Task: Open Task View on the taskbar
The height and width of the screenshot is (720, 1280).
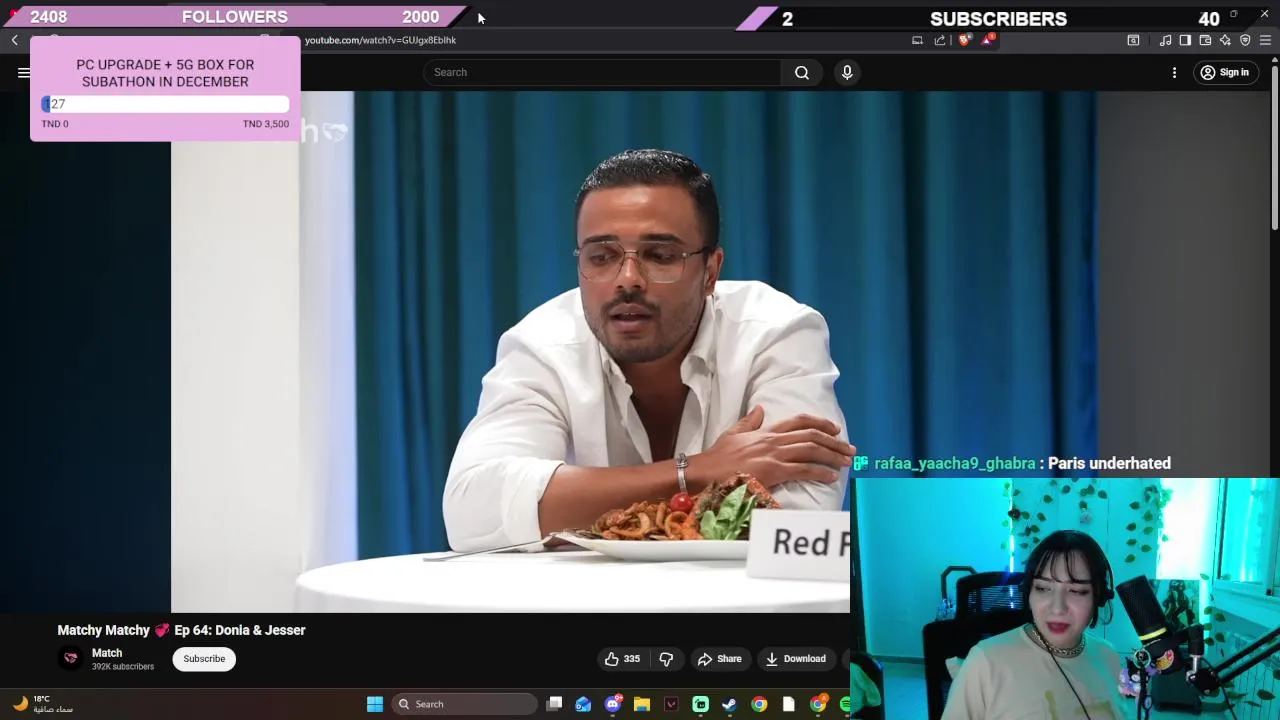Action: coord(555,704)
